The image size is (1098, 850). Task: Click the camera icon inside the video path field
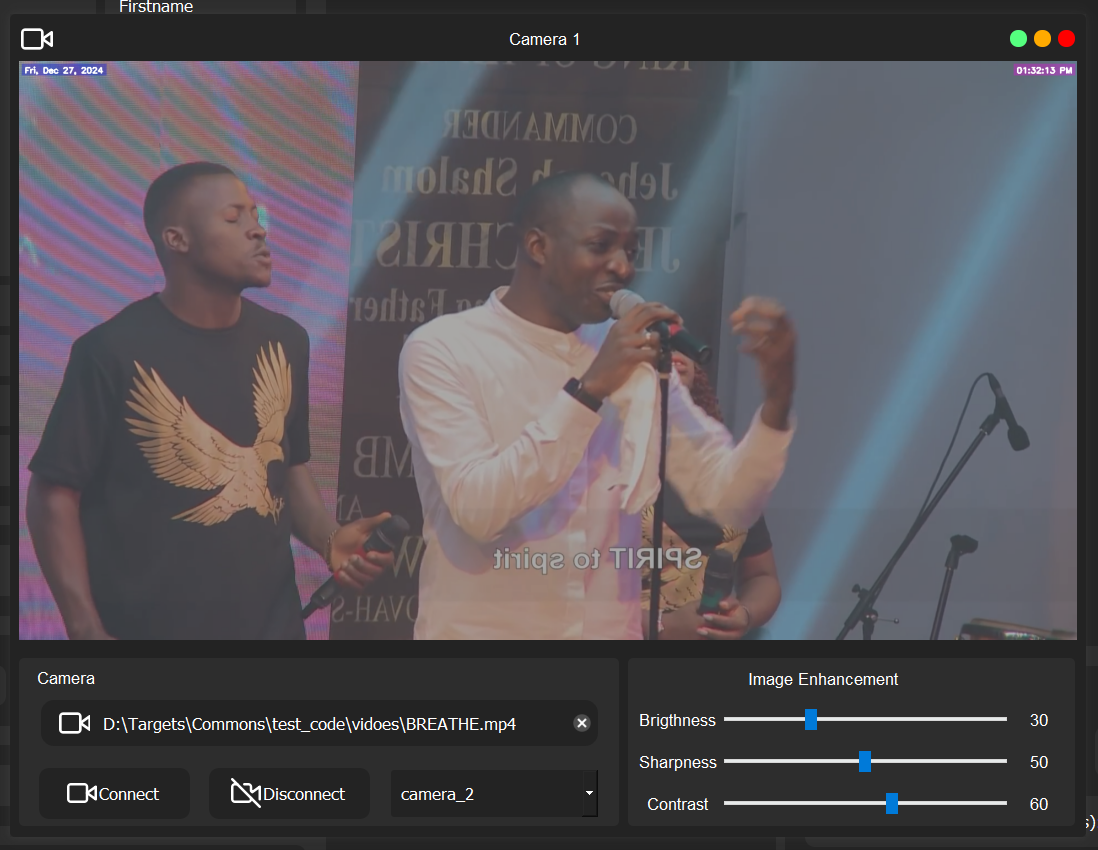74,723
